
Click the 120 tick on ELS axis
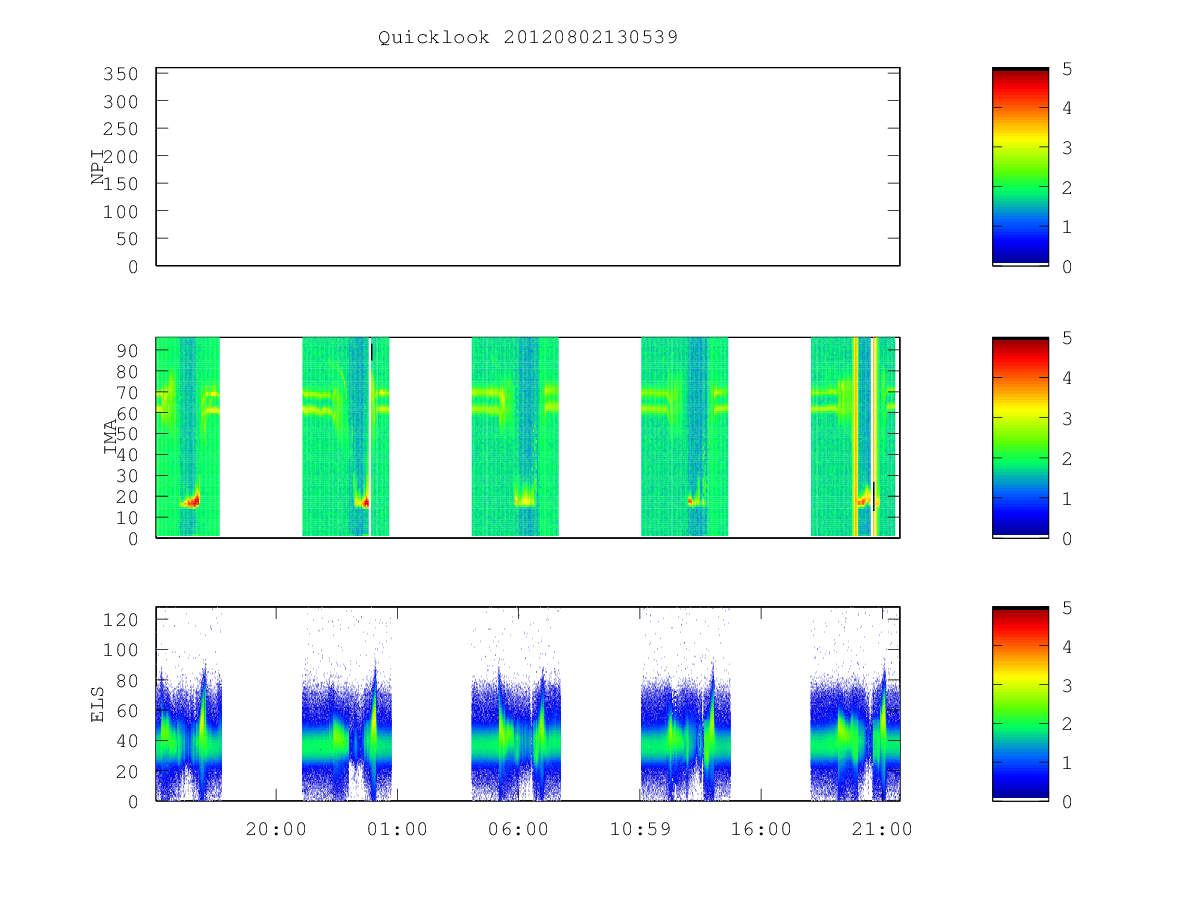(119, 619)
